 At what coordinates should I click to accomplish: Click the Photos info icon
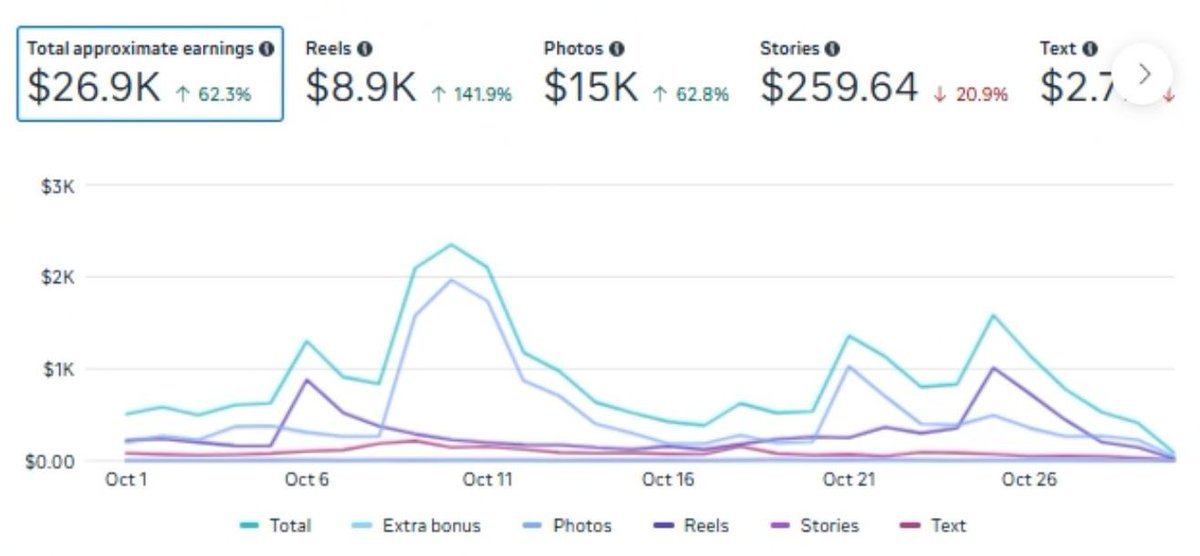pyautogui.click(x=617, y=48)
